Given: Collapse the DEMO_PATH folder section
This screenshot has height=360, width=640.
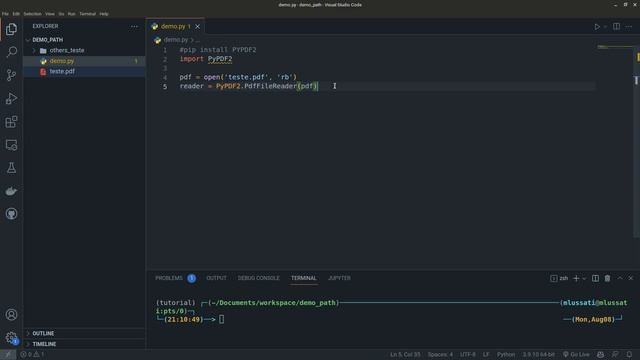Looking at the screenshot, I should (x=84, y=40).
